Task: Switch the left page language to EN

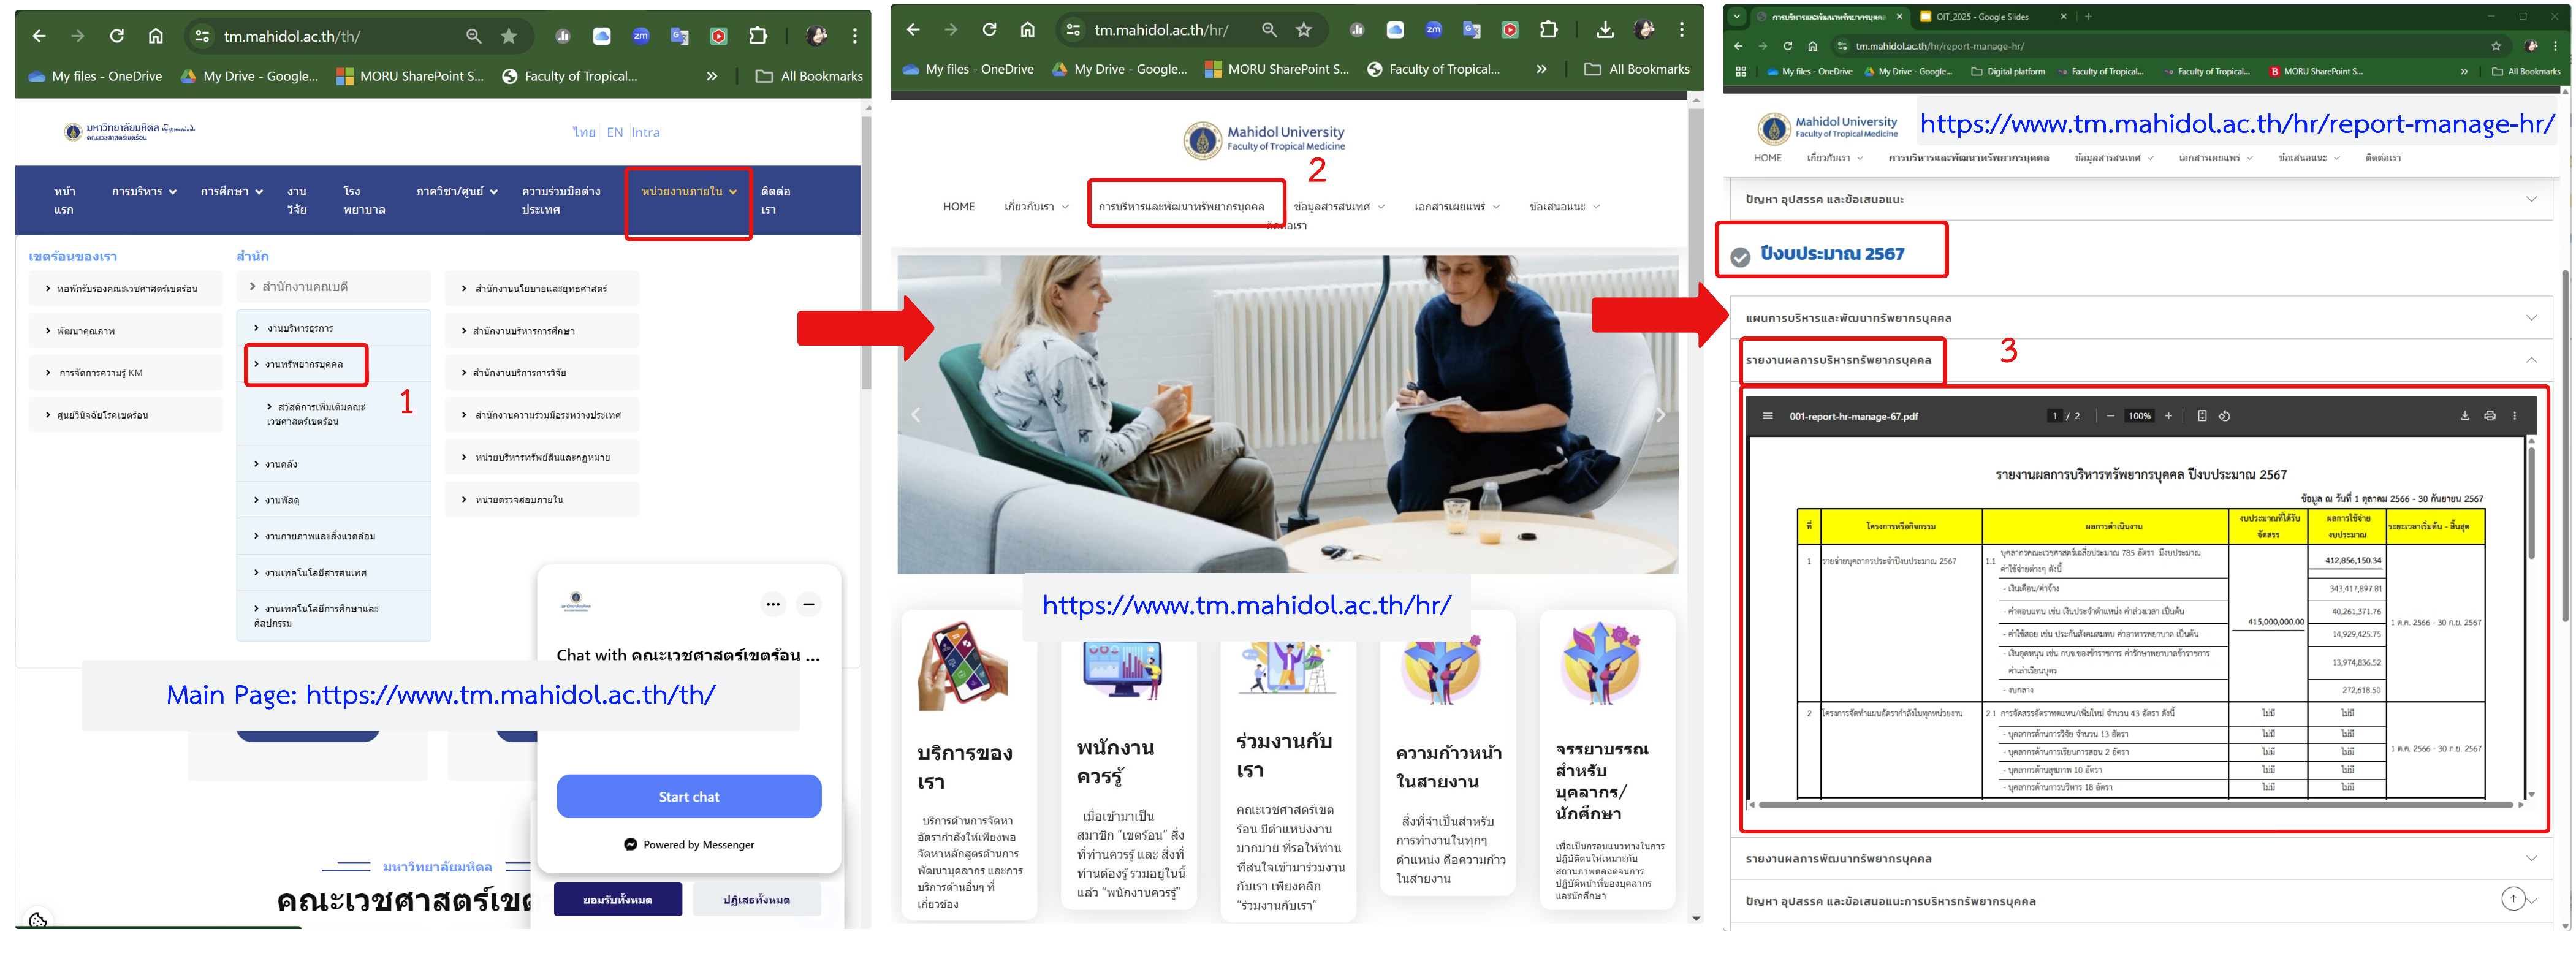Action: coord(615,132)
